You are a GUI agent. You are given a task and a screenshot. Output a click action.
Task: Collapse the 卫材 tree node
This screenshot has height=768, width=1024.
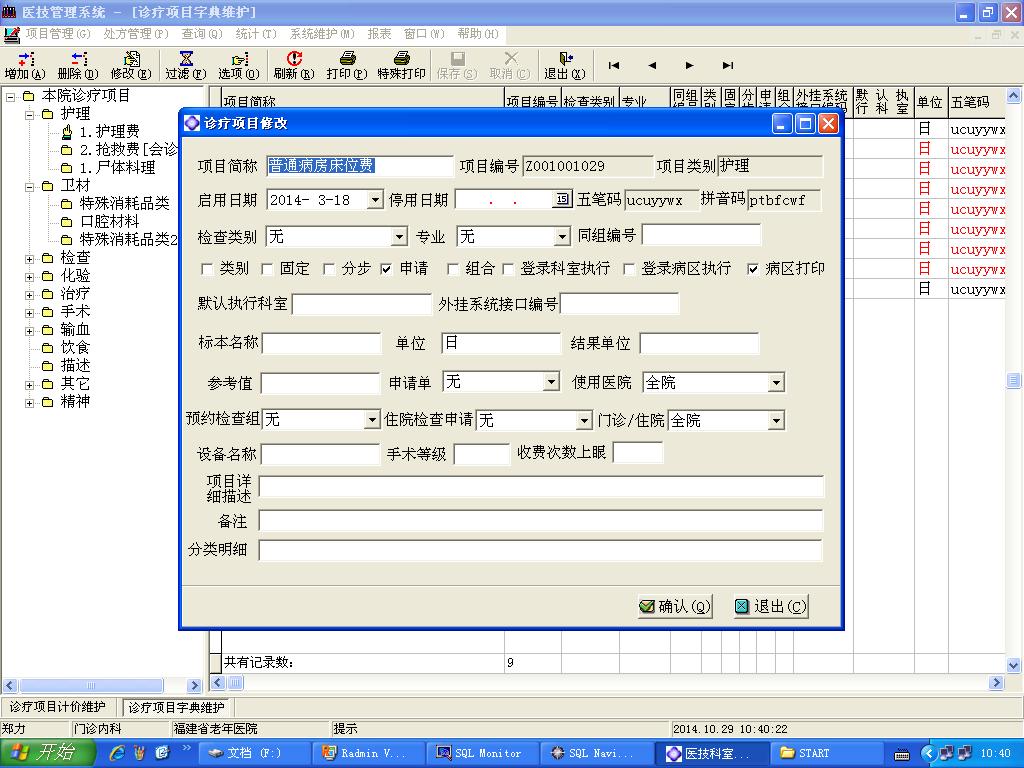29,187
